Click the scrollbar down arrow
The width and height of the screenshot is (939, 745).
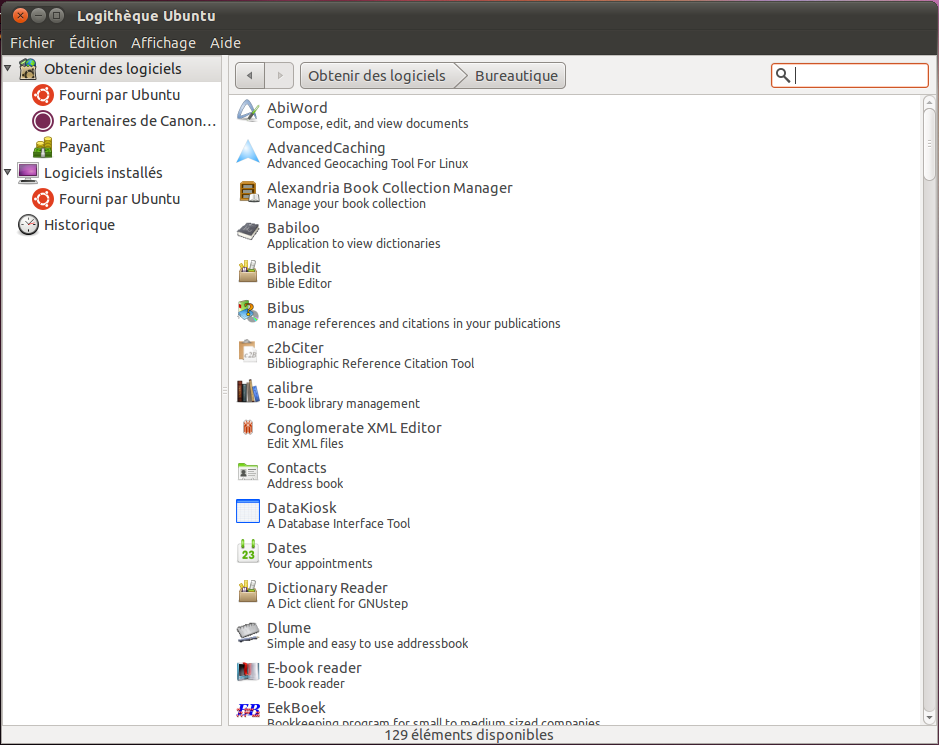(x=929, y=717)
